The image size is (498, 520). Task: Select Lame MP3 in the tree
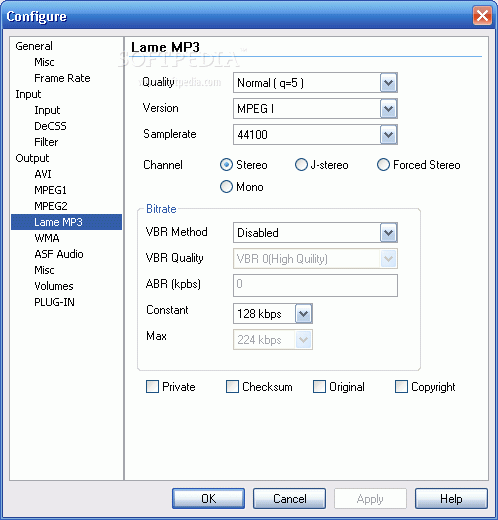(66, 222)
